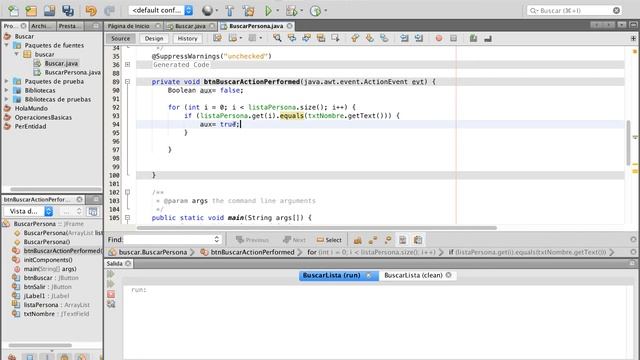This screenshot has width=640, height=360.
Task: Open the History view
Action: click(x=187, y=38)
